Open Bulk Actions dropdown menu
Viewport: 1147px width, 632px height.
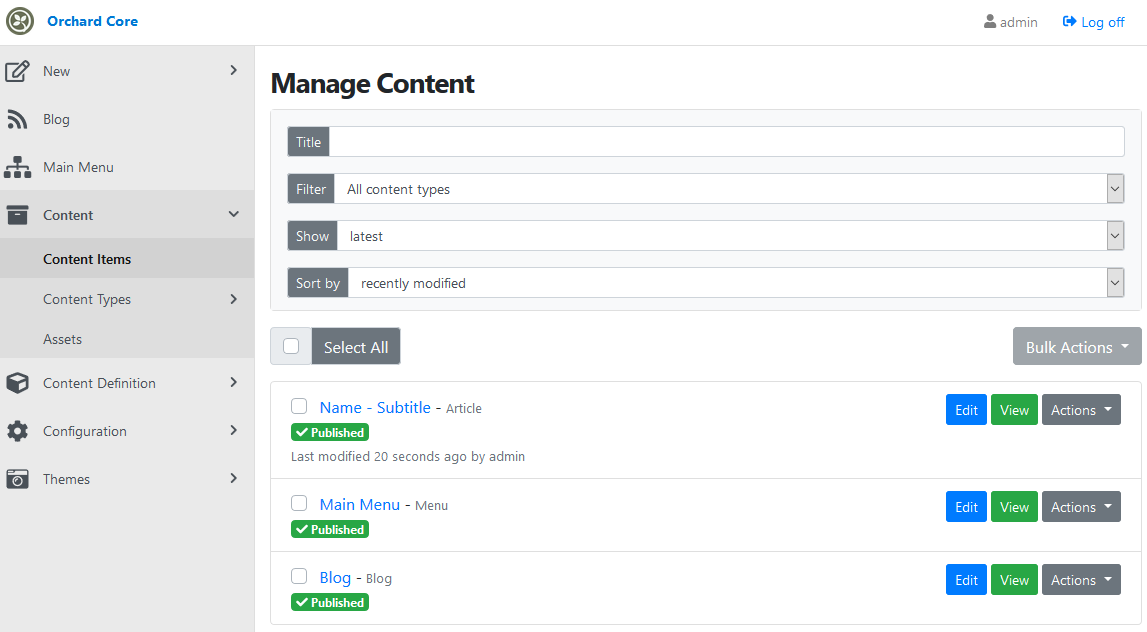(x=1076, y=347)
